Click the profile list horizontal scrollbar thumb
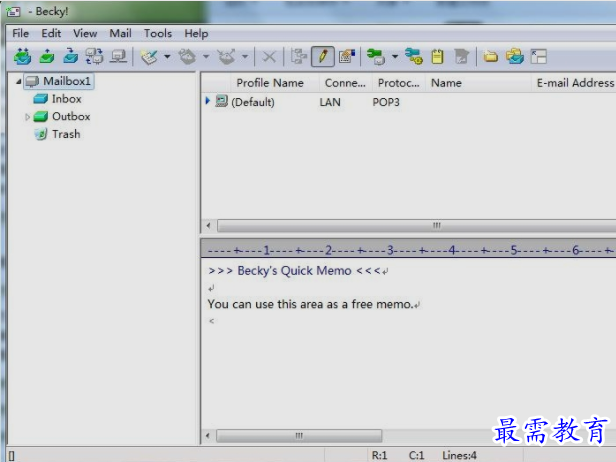This screenshot has height=462, width=616. tap(416, 226)
